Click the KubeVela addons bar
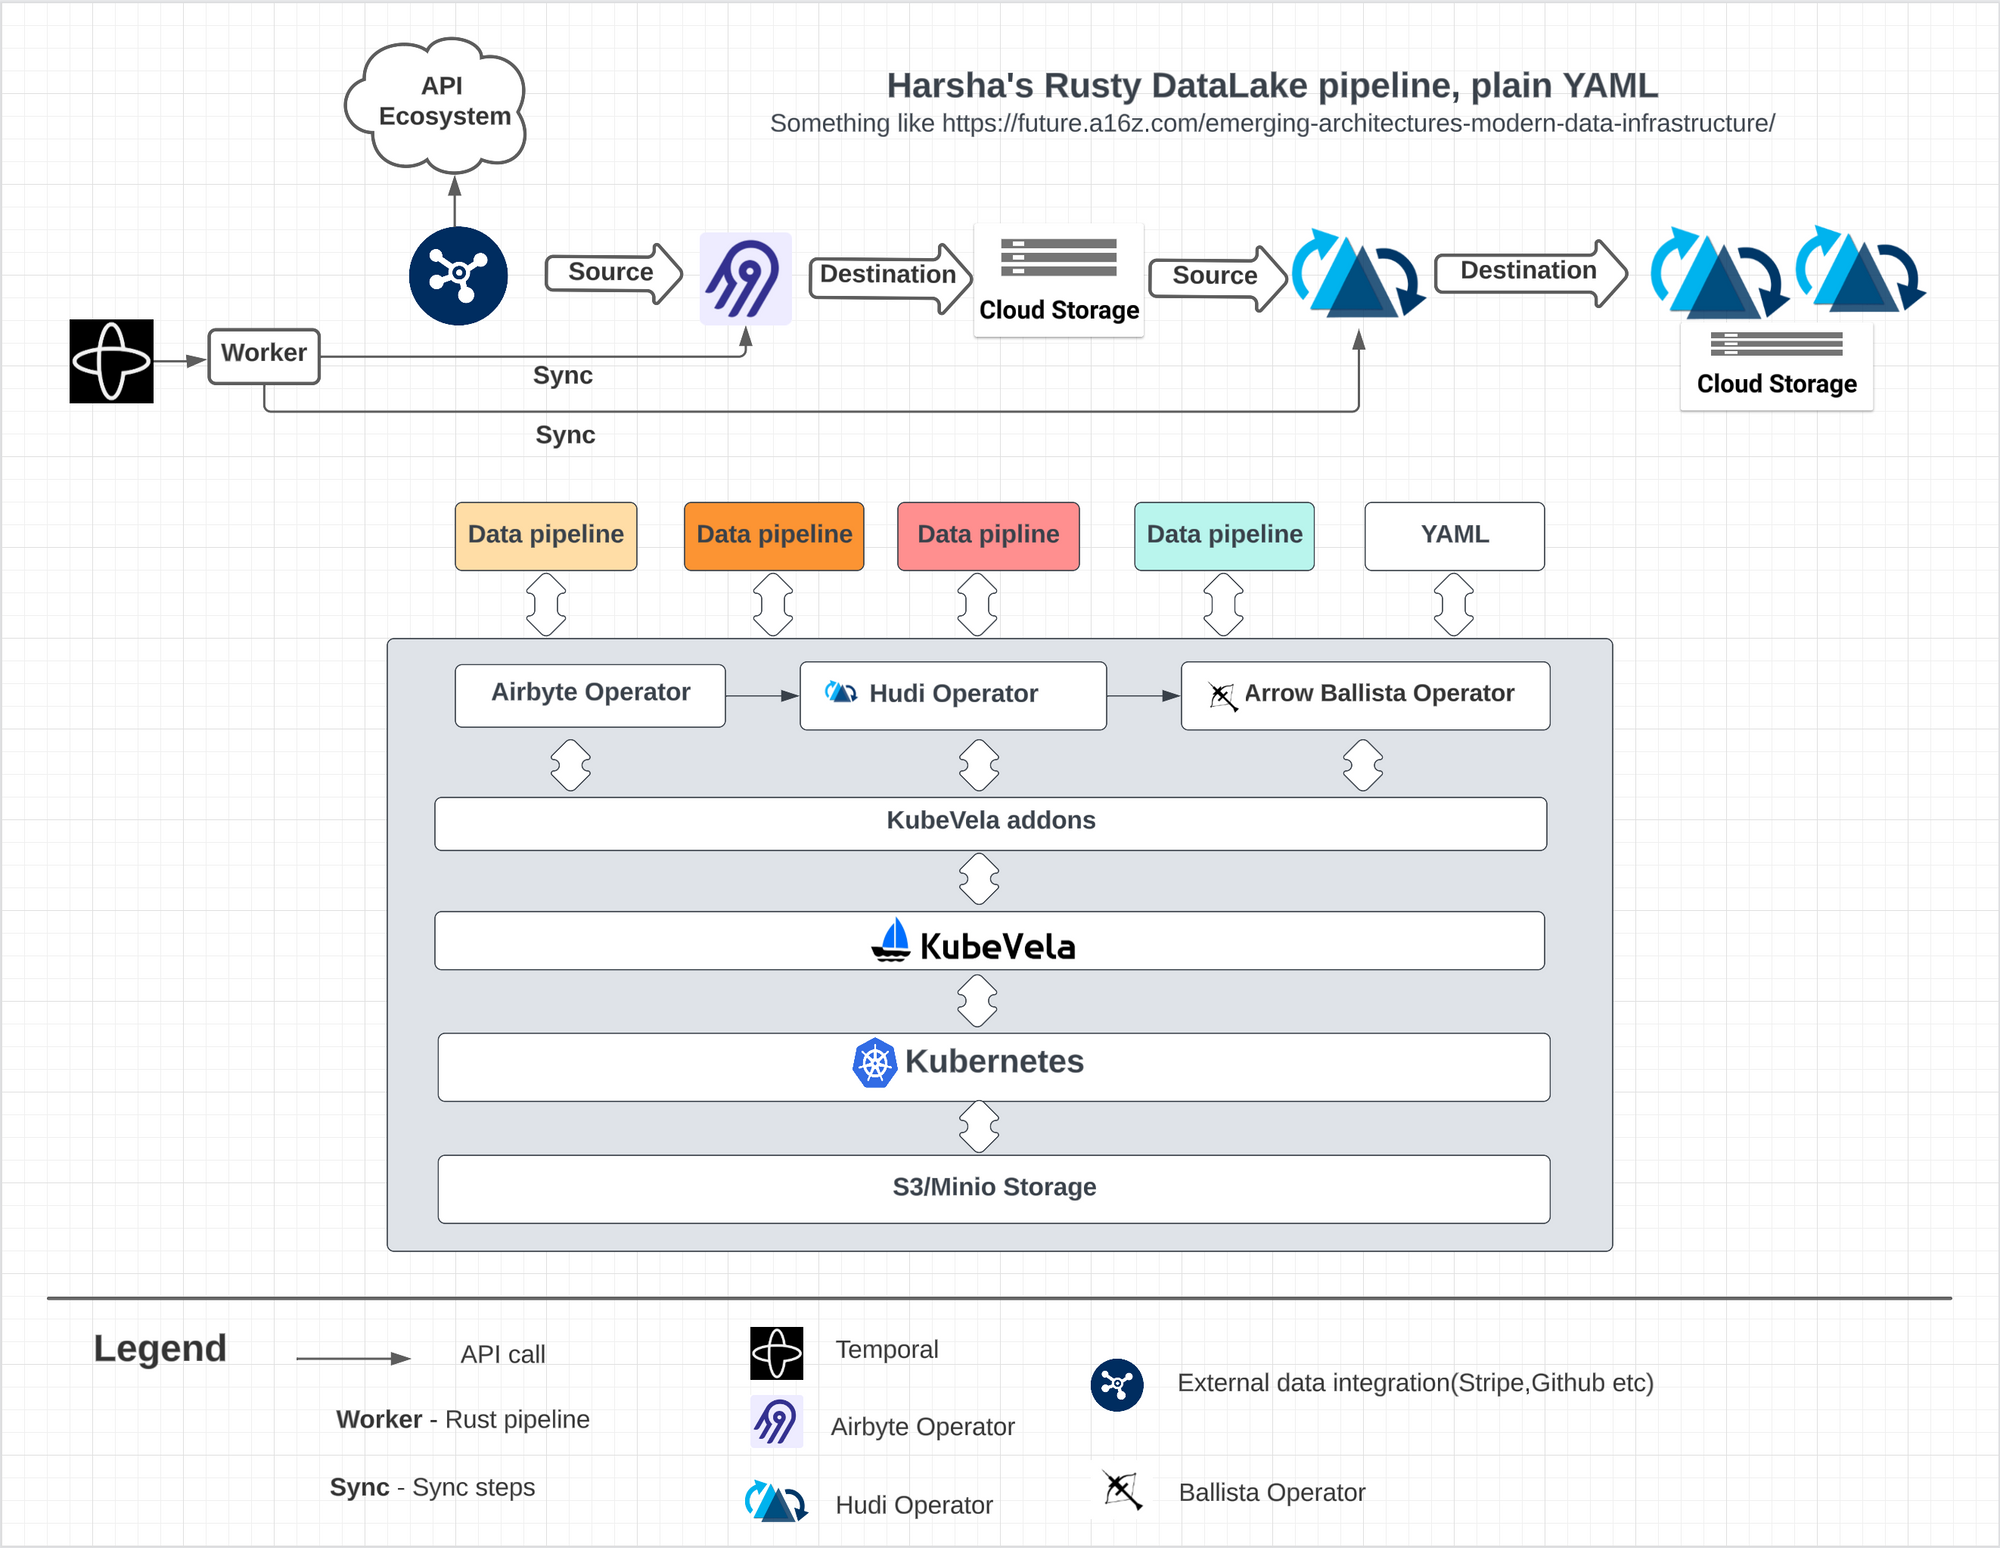This screenshot has height=1548, width=2000. click(x=990, y=823)
